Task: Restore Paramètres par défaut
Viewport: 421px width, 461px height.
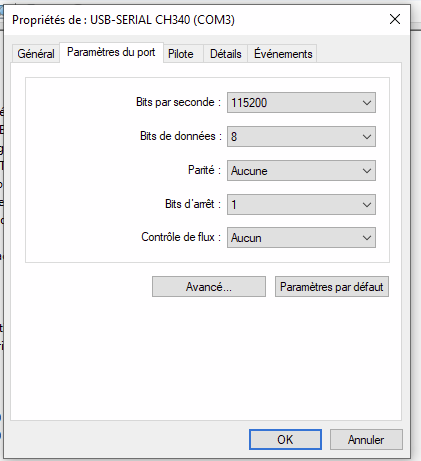Action: coord(332,287)
